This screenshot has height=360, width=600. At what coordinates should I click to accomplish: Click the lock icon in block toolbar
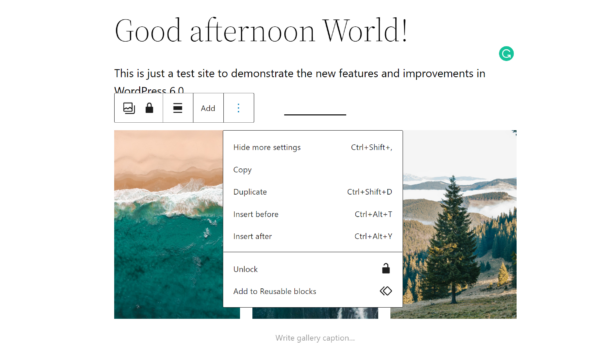[x=149, y=108]
